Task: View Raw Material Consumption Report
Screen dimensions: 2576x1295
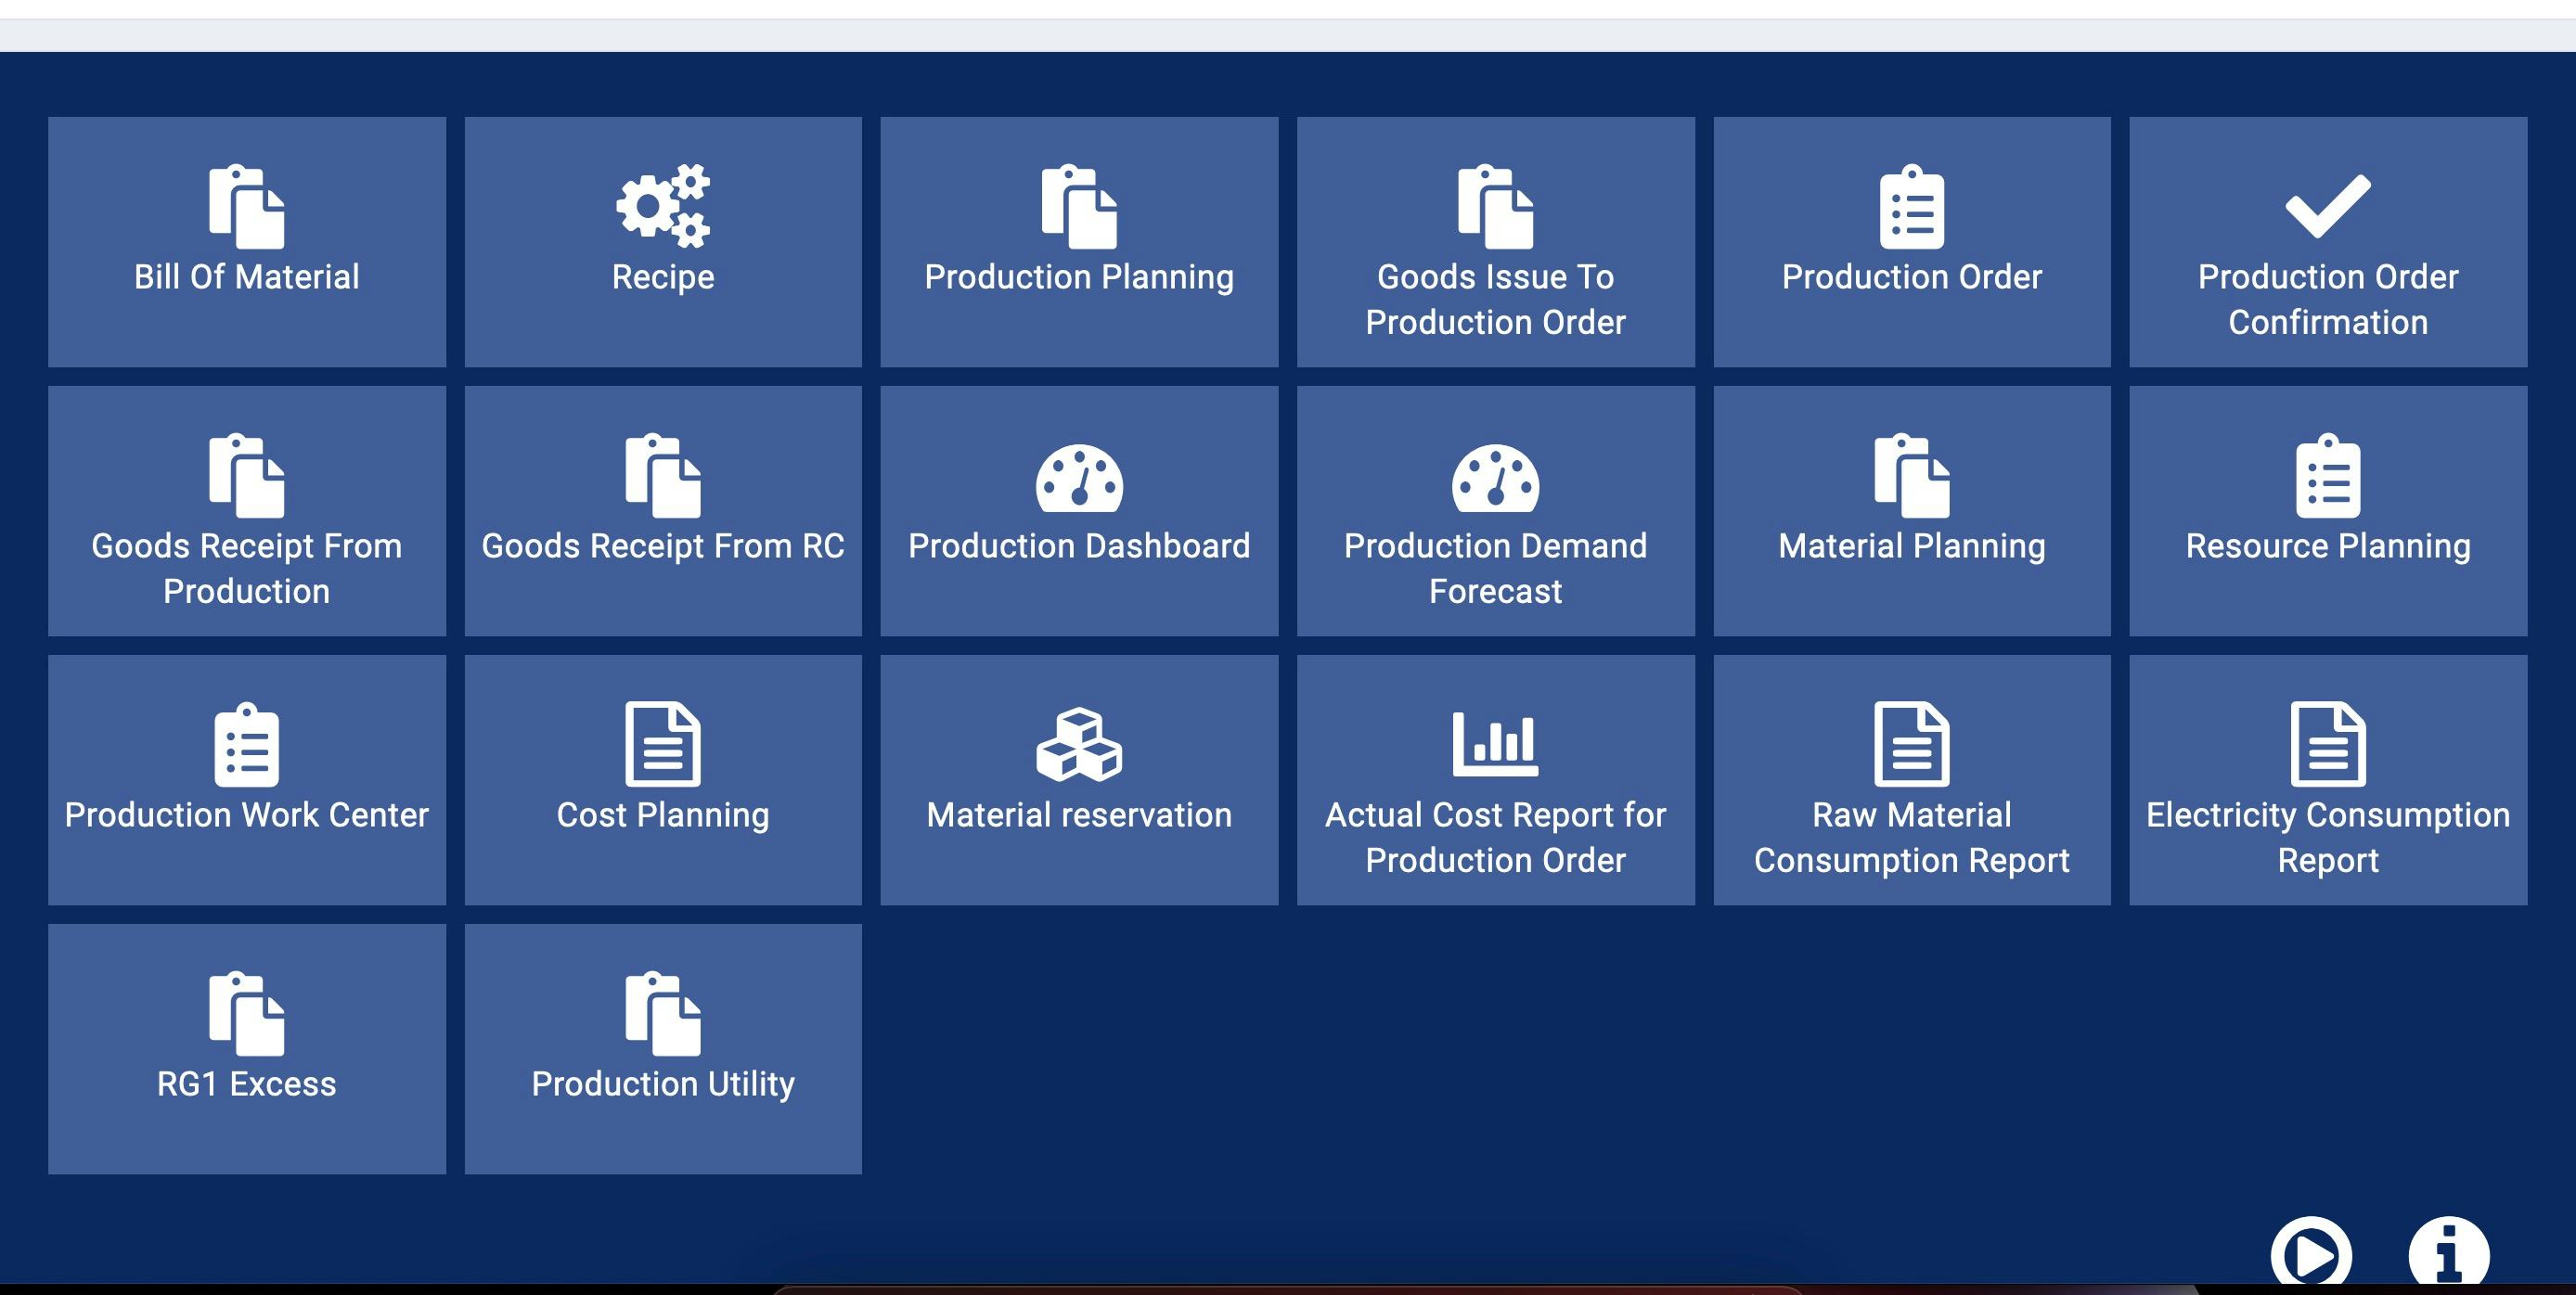Action: click(1911, 780)
